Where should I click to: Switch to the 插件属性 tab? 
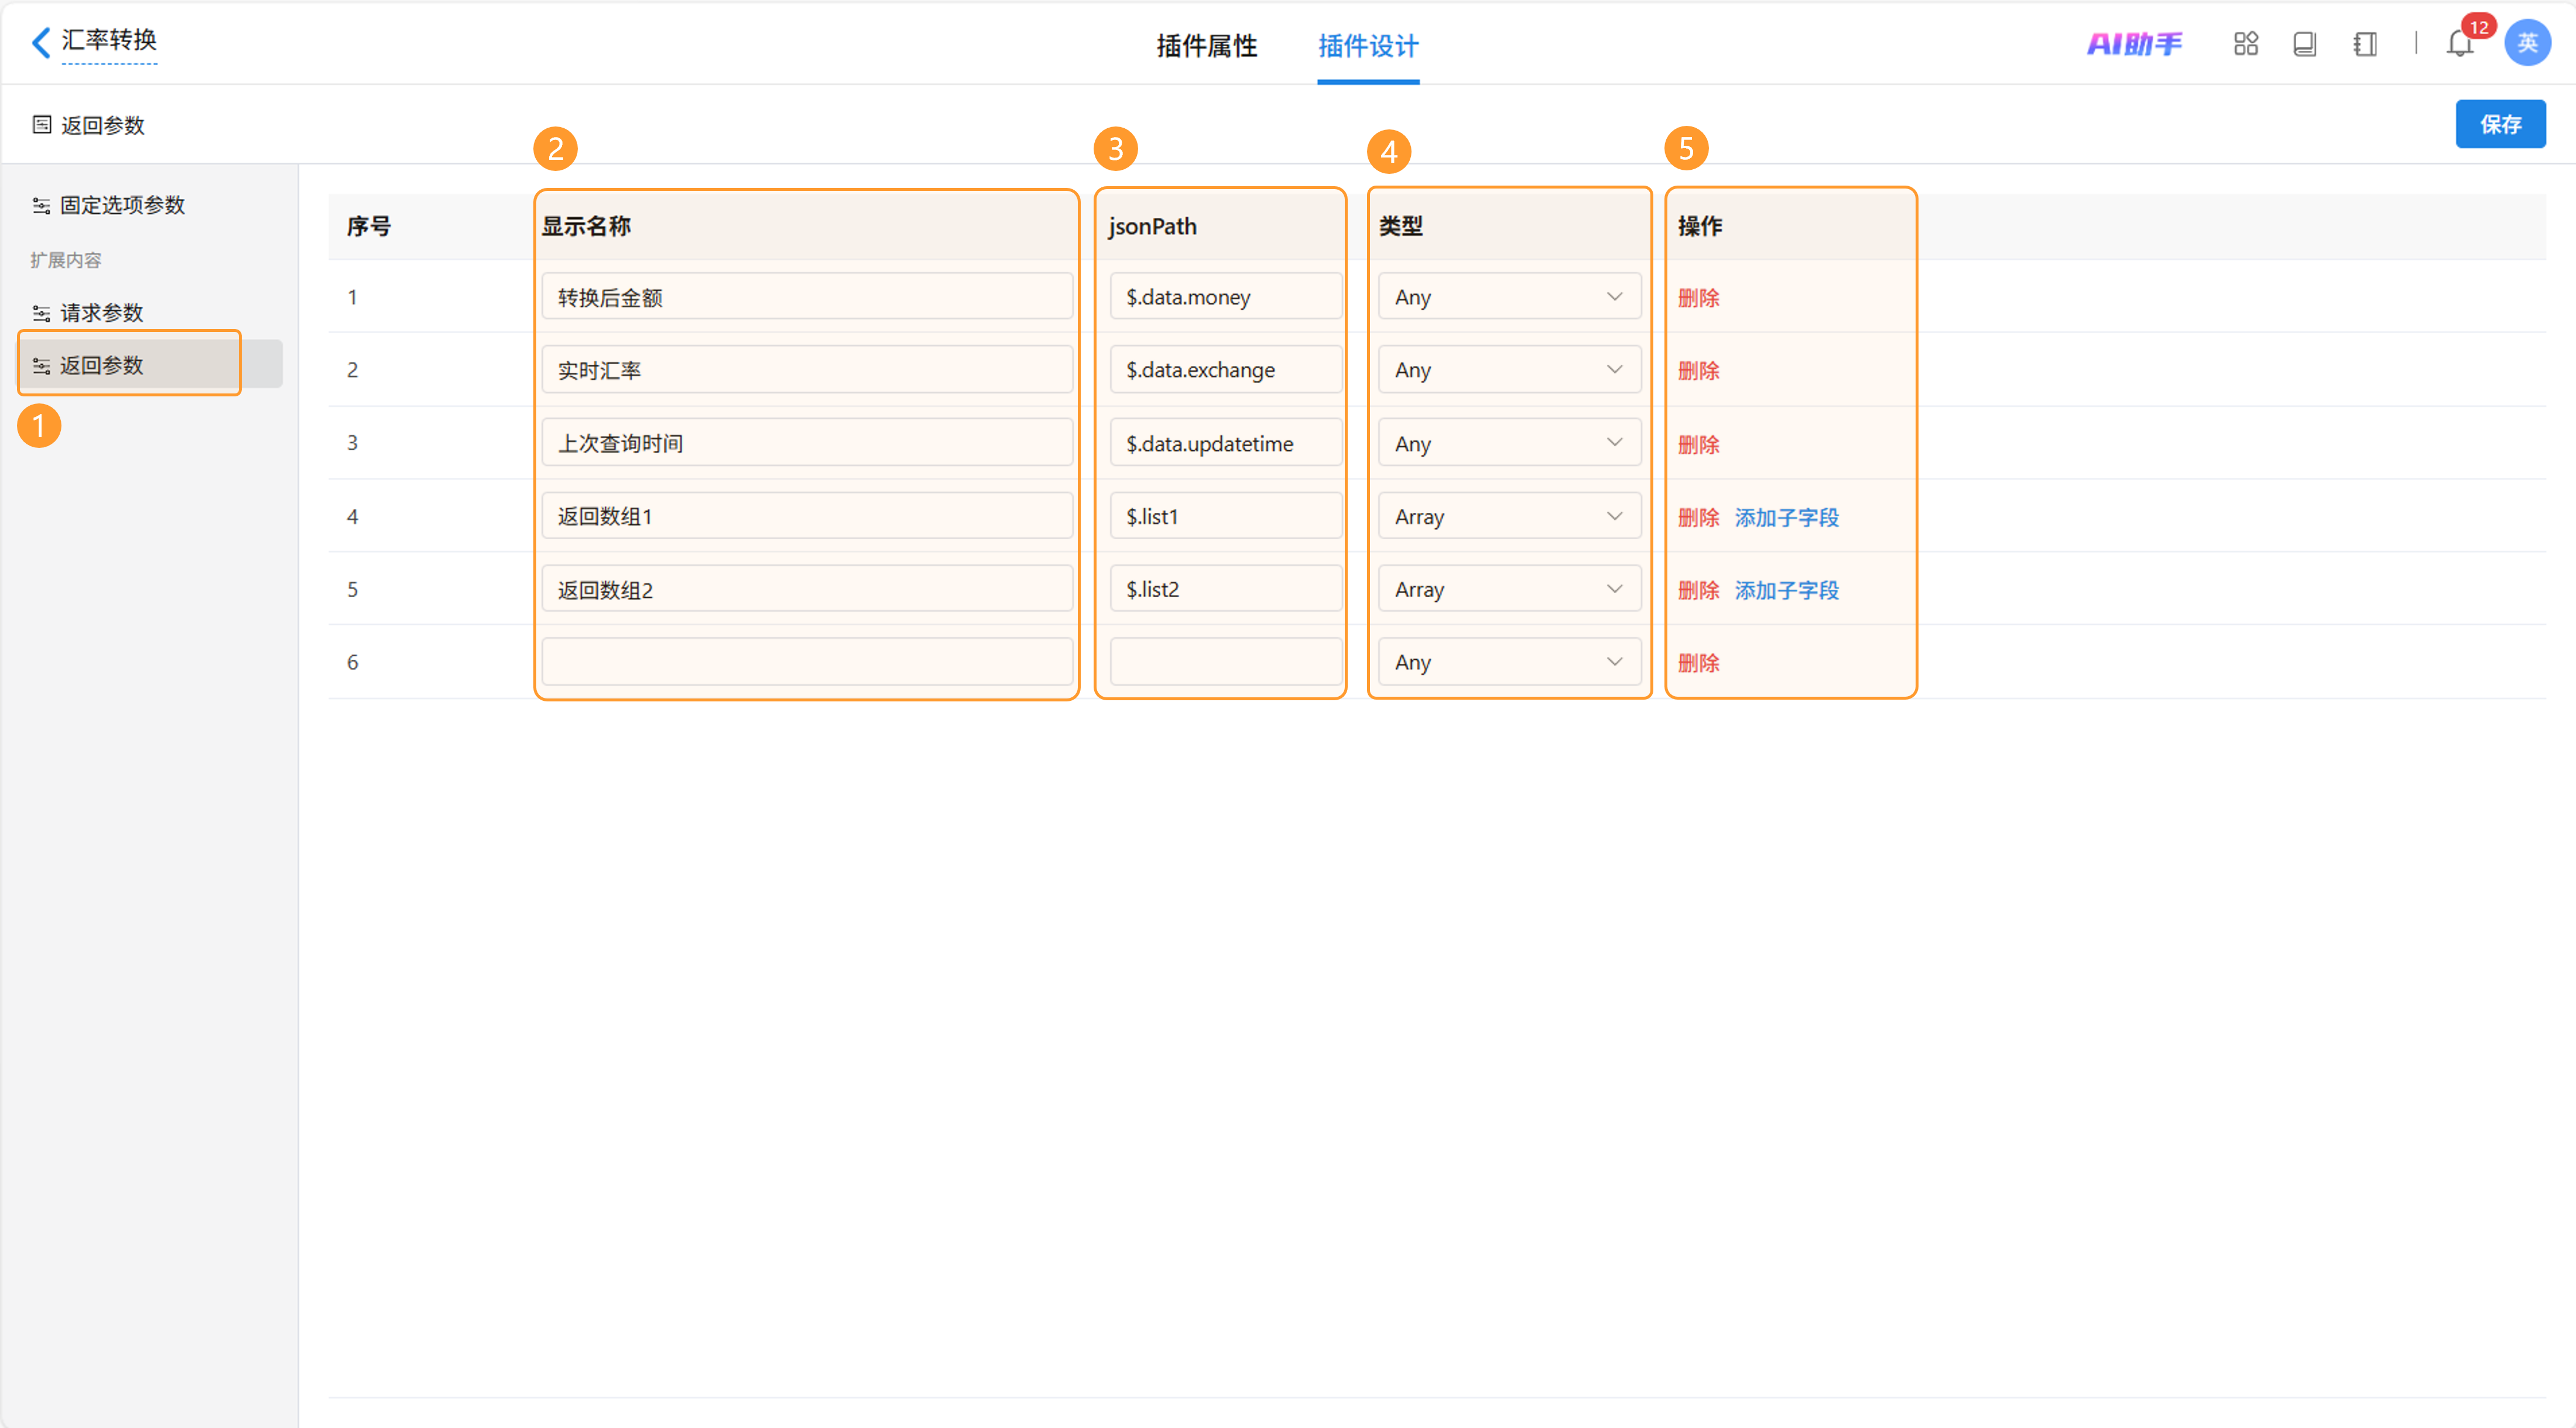pyautogui.click(x=1206, y=46)
